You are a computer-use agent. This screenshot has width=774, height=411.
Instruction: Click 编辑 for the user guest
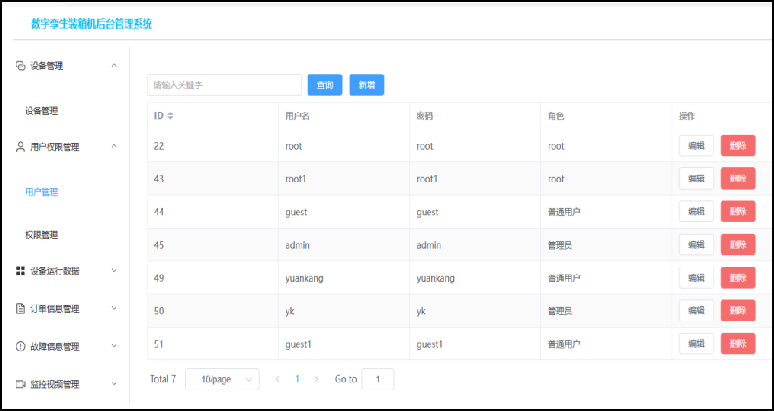point(696,211)
